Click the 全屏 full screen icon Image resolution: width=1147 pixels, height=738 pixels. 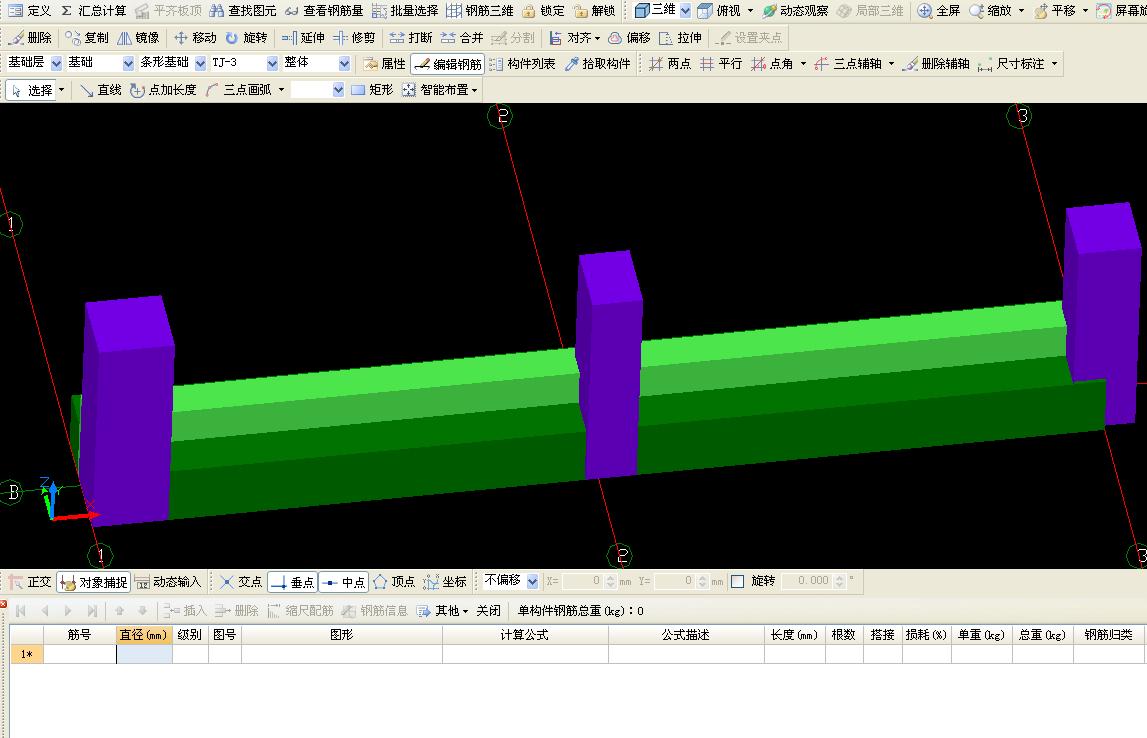click(938, 11)
